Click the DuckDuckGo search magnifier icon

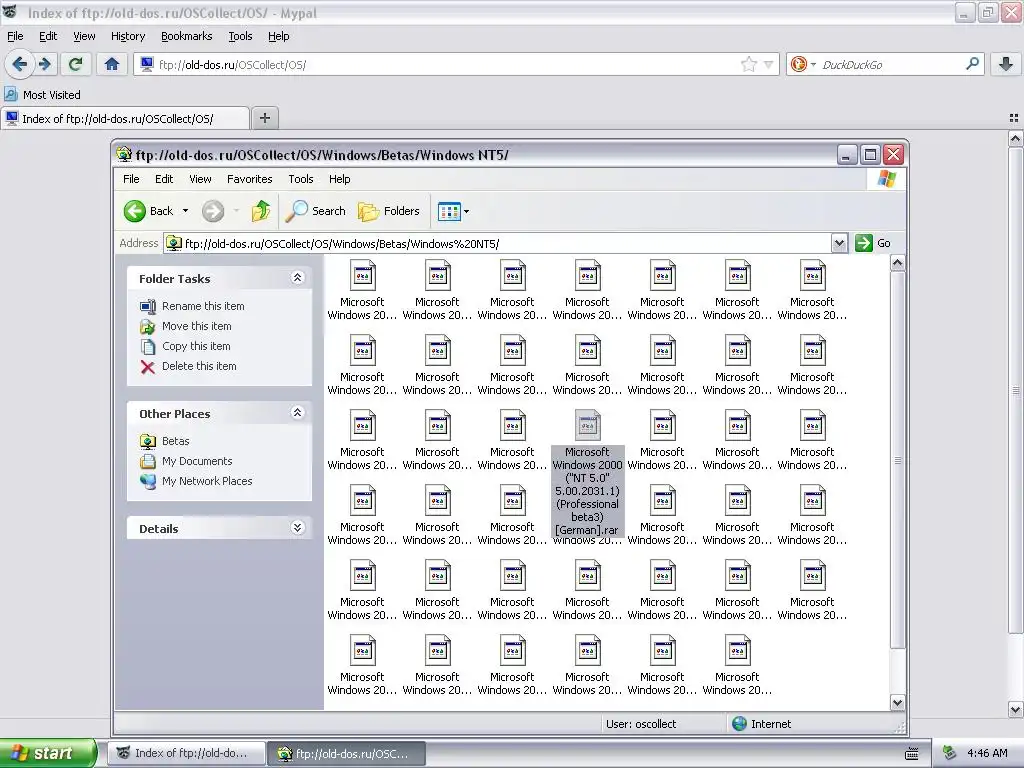(972, 64)
